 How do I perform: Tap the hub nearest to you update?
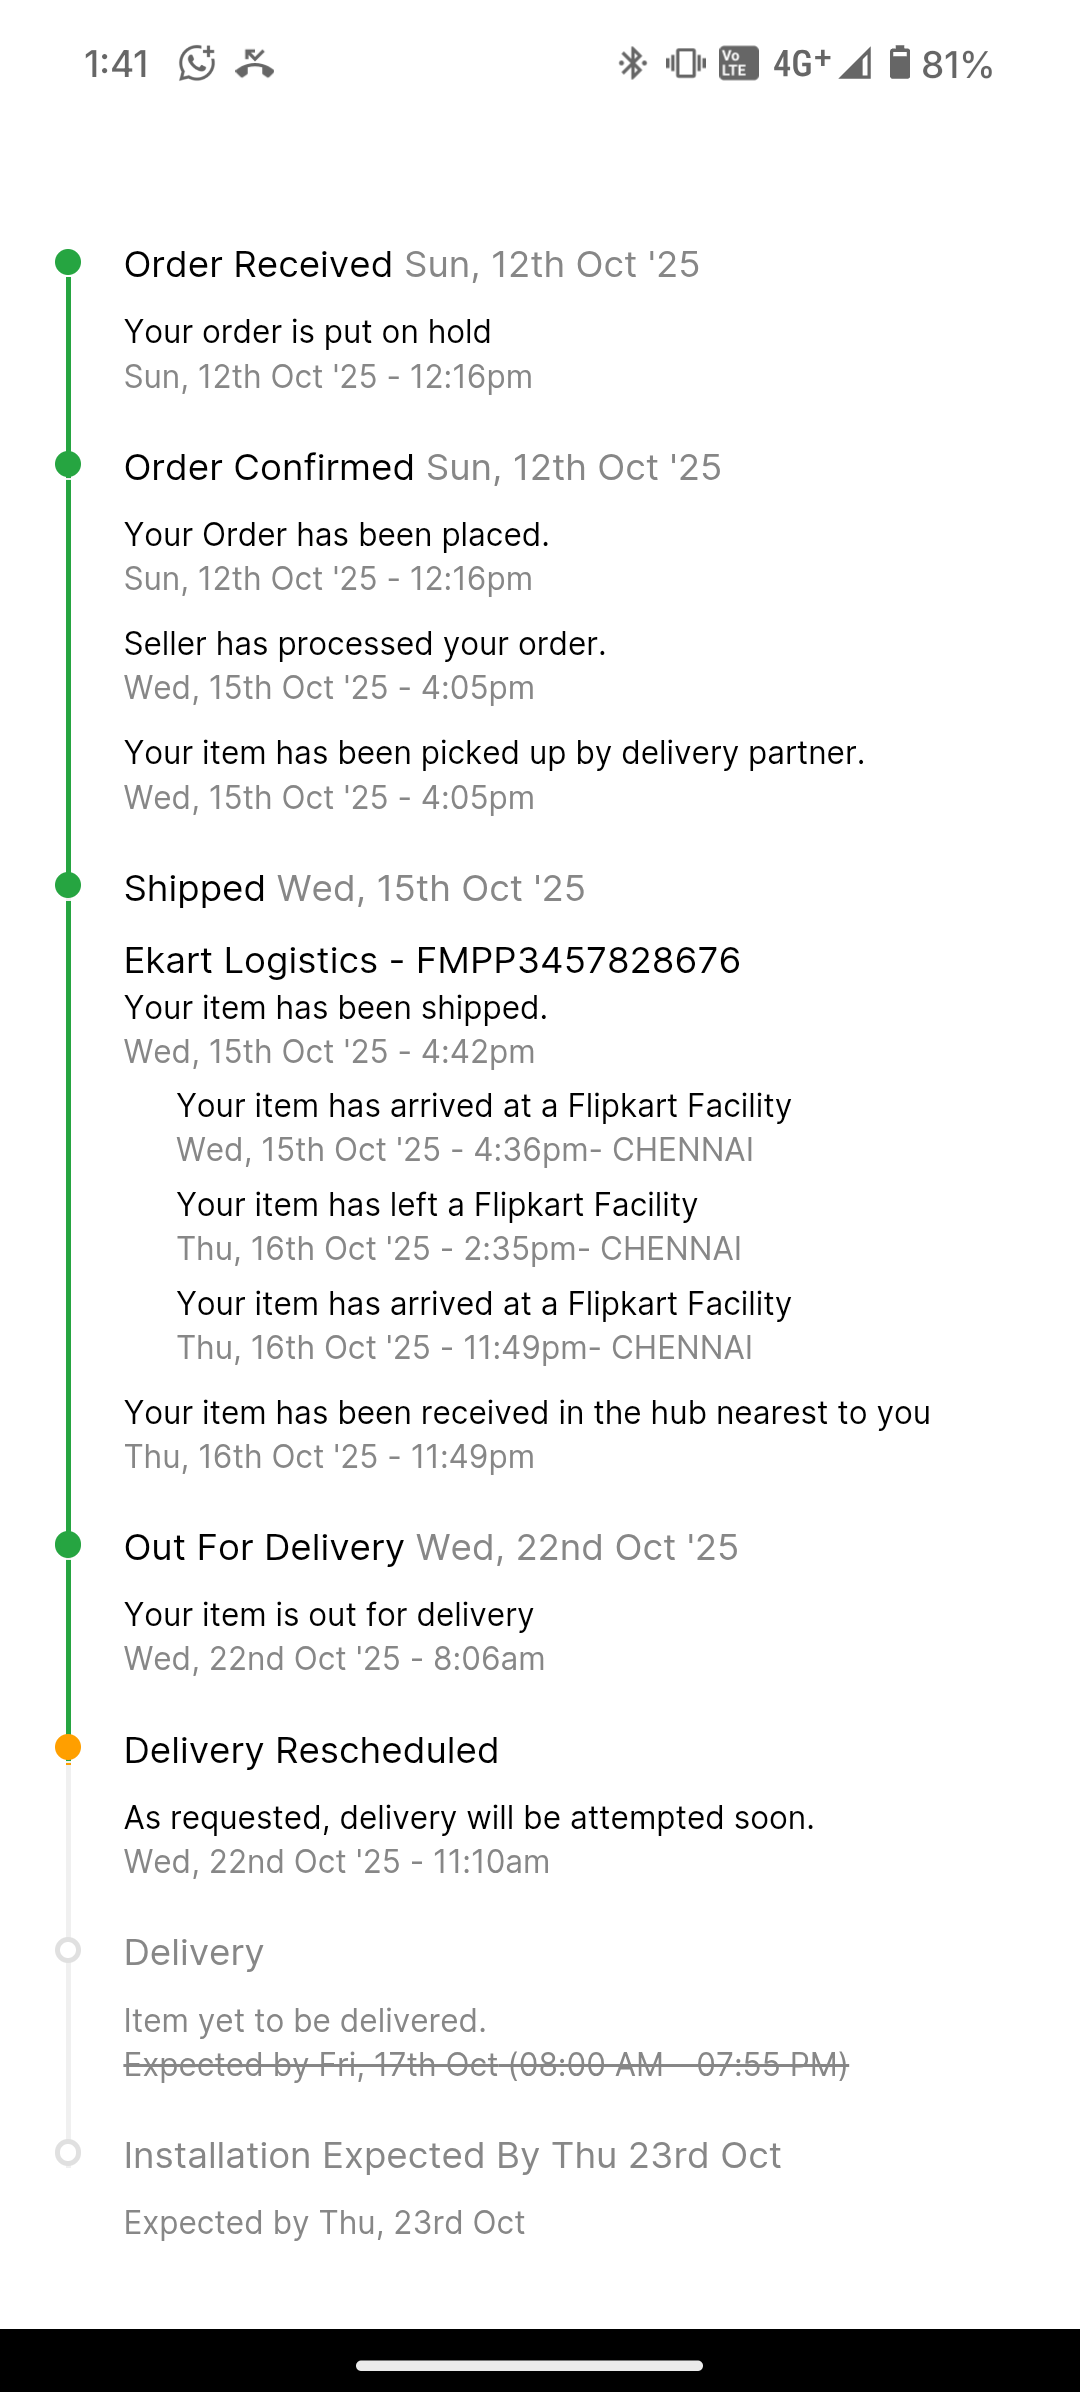point(527,1412)
